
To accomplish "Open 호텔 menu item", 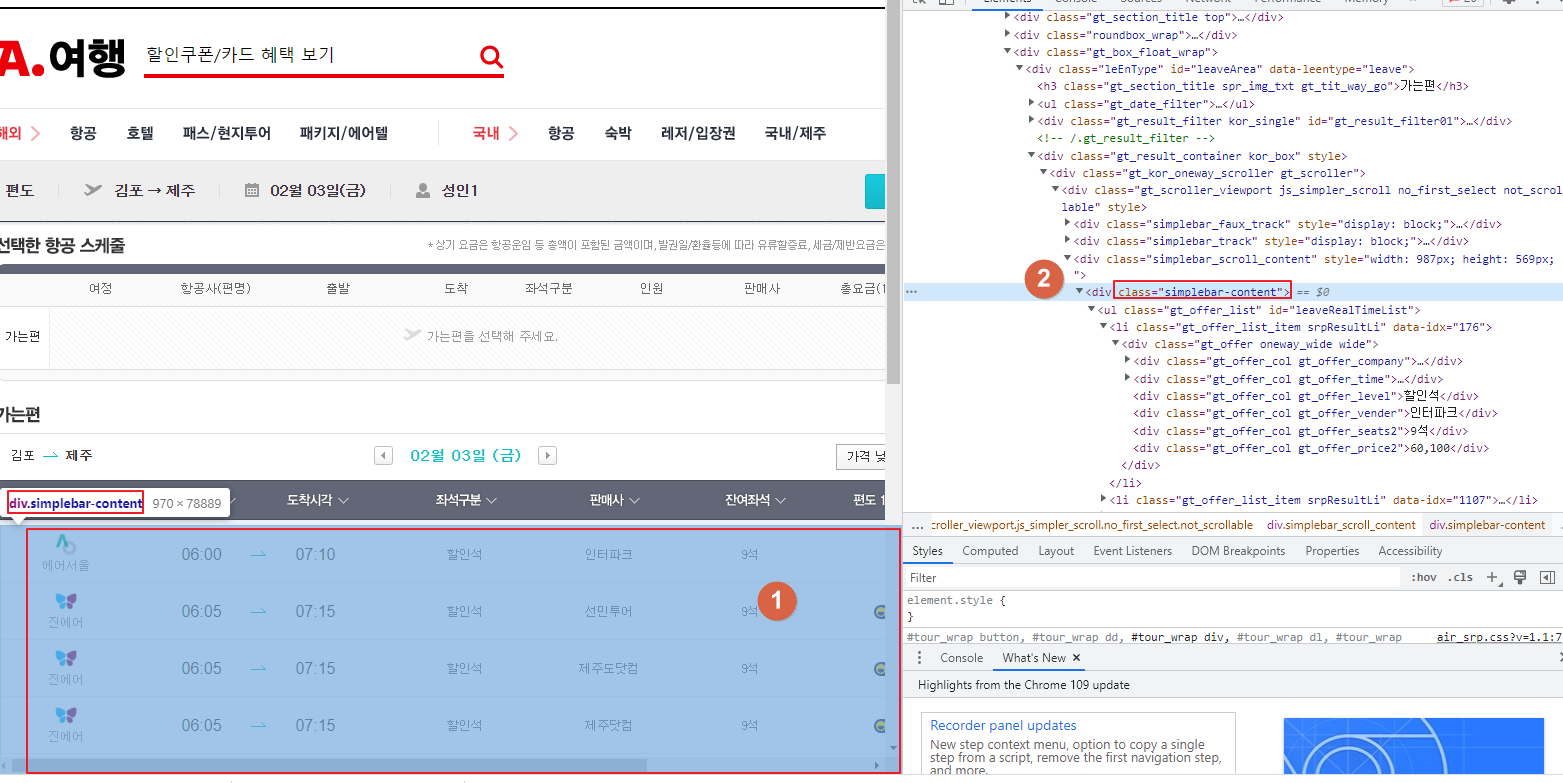I will [x=140, y=133].
